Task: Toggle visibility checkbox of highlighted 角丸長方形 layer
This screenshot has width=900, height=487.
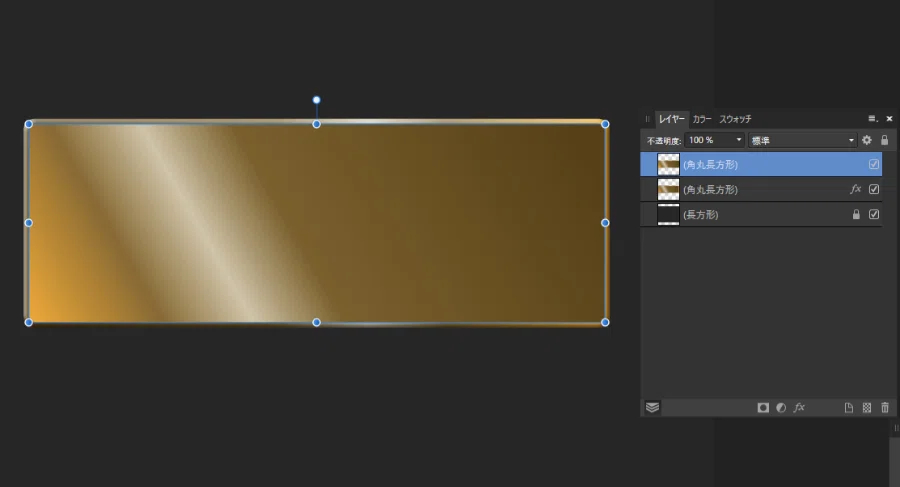Action: [874, 164]
